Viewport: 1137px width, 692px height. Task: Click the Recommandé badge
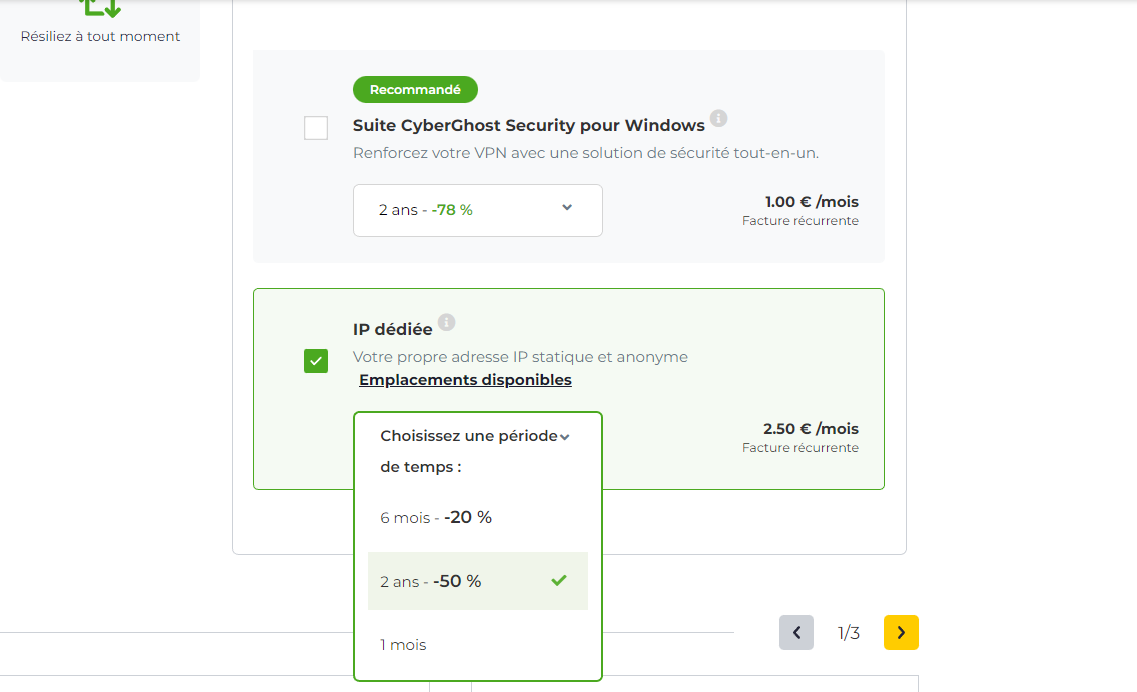click(415, 89)
